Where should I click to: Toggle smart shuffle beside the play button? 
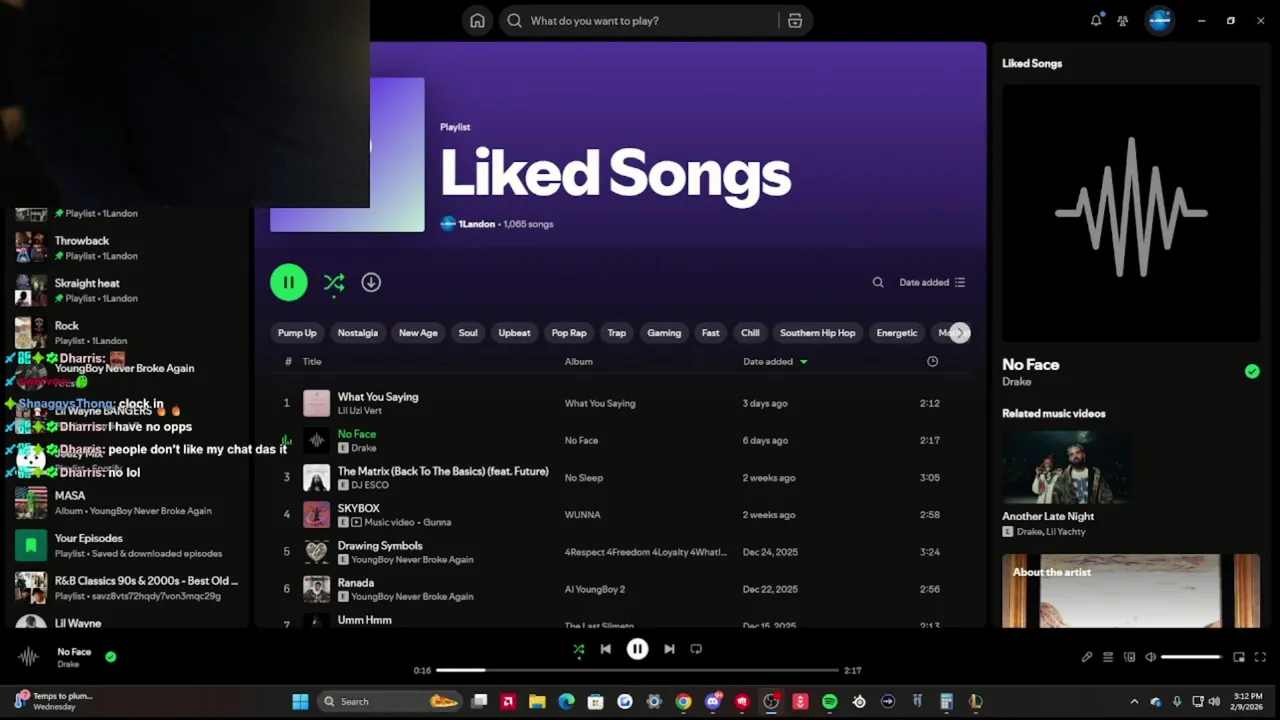pyautogui.click(x=334, y=283)
